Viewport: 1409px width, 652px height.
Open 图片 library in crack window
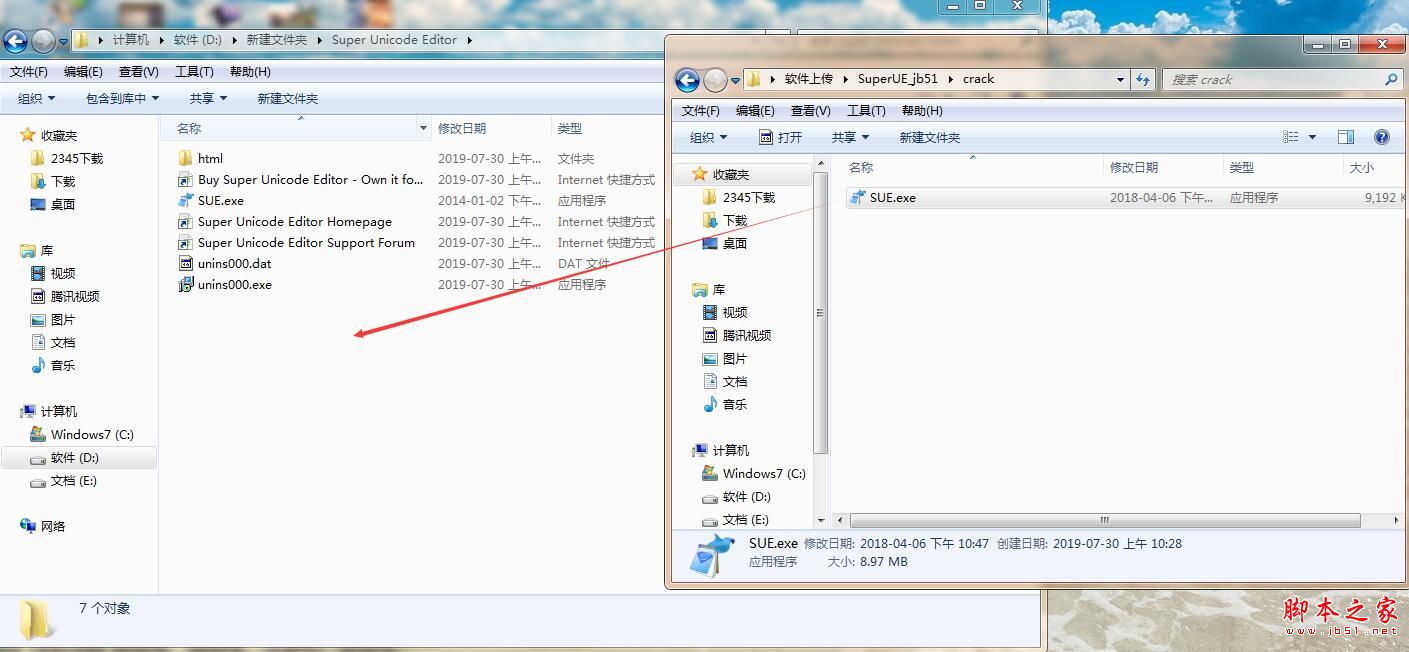[724, 358]
